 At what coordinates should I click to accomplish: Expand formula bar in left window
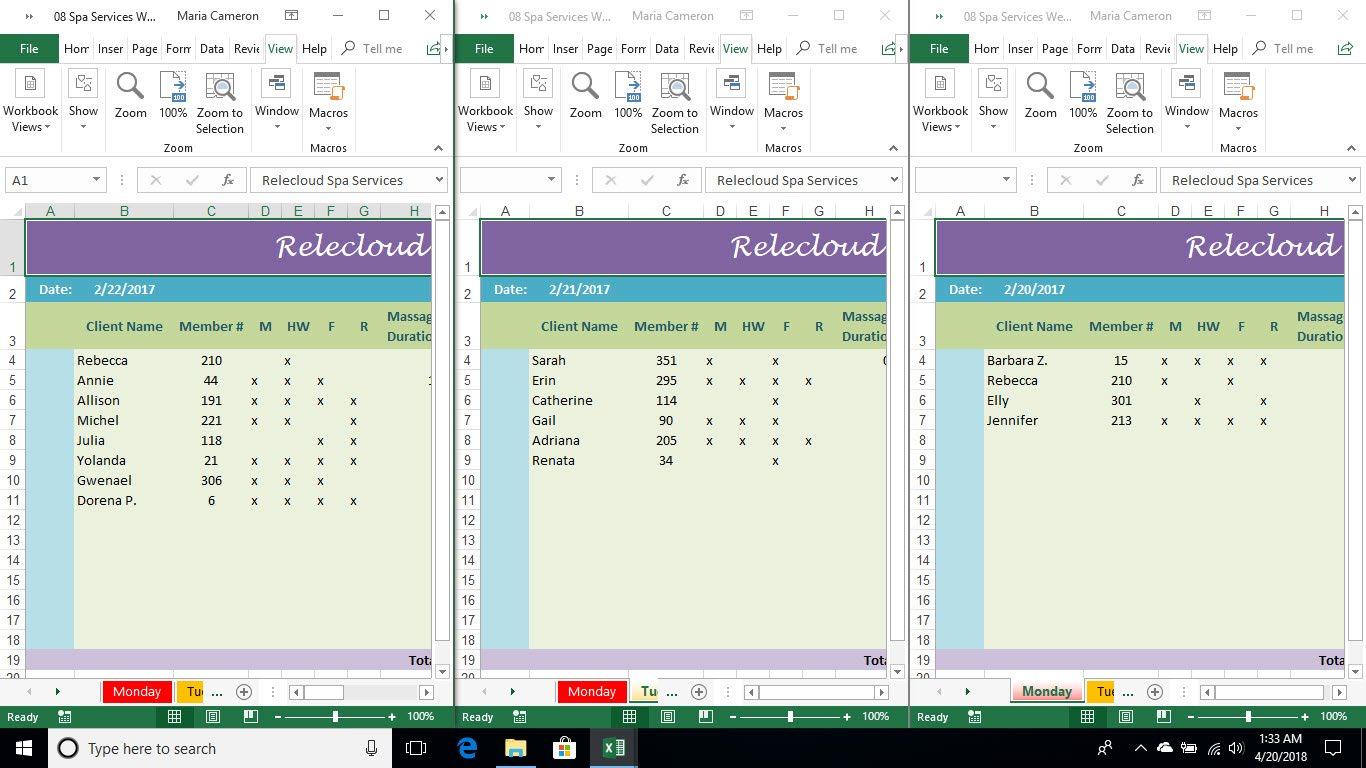(438, 180)
